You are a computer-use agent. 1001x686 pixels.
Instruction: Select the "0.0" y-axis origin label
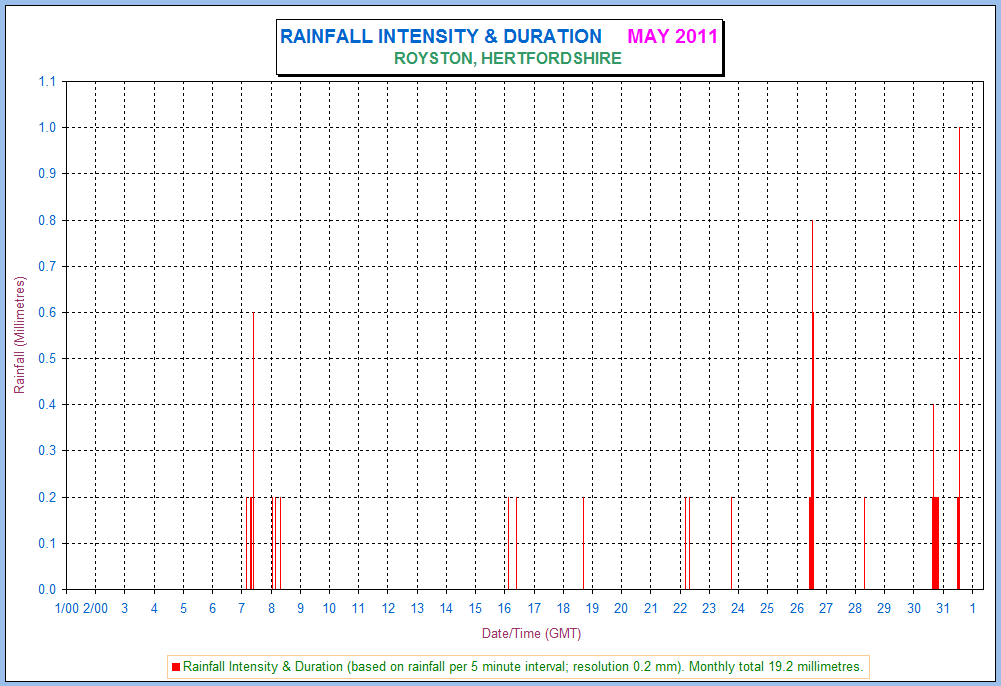click(47, 589)
